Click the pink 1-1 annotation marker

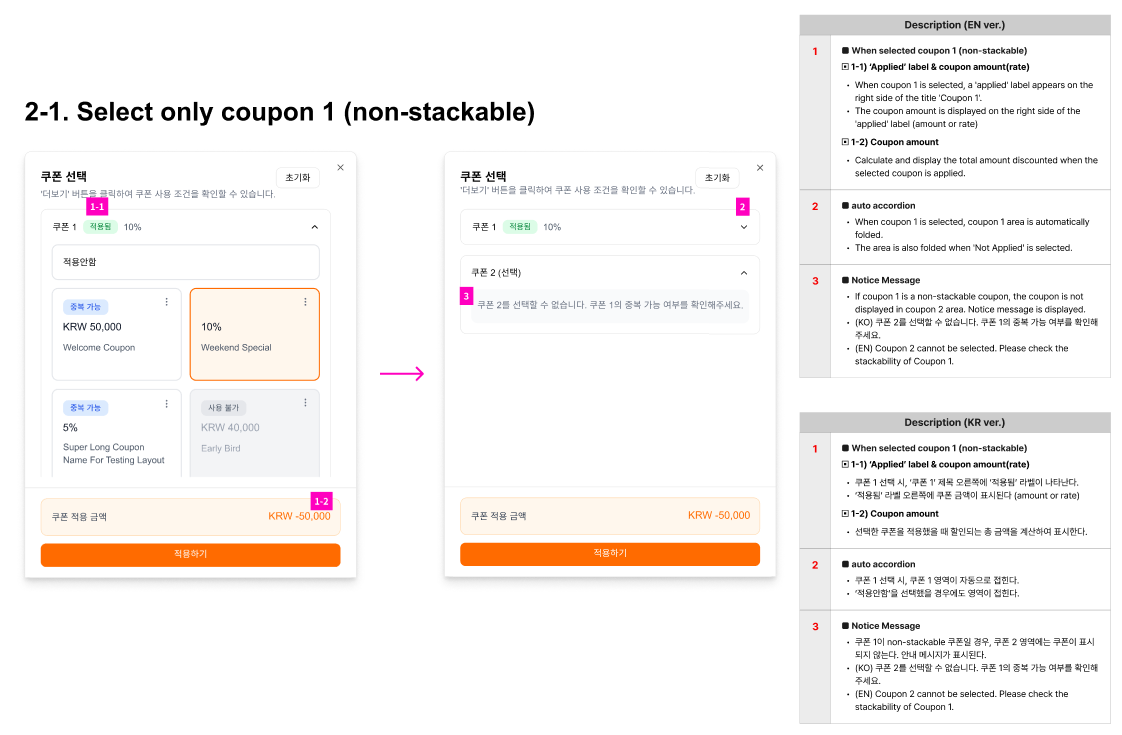[97, 207]
